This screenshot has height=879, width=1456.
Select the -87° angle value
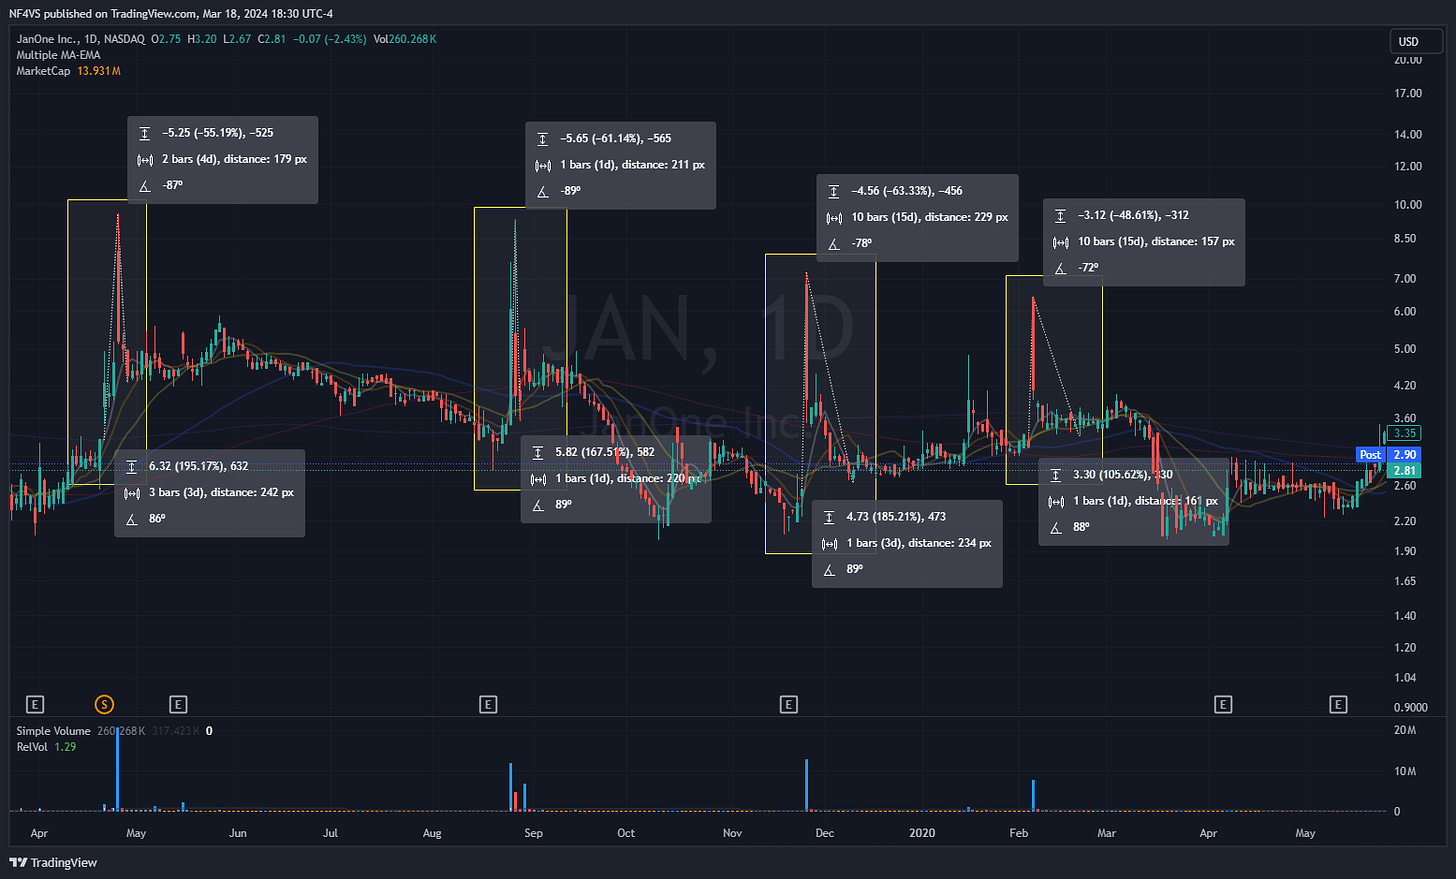[x=172, y=185]
